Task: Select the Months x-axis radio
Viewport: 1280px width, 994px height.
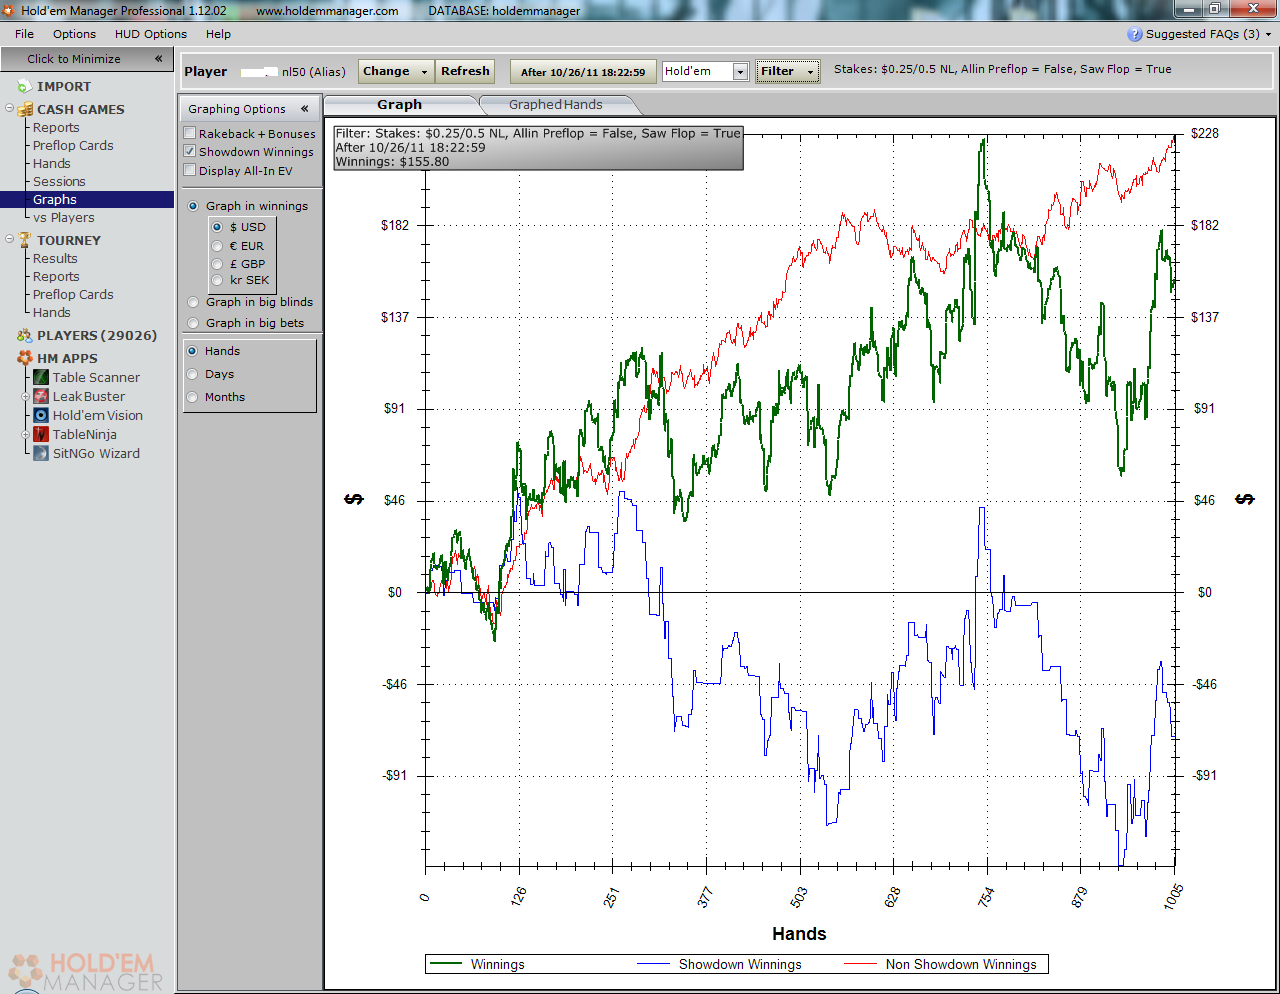Action: [x=192, y=397]
